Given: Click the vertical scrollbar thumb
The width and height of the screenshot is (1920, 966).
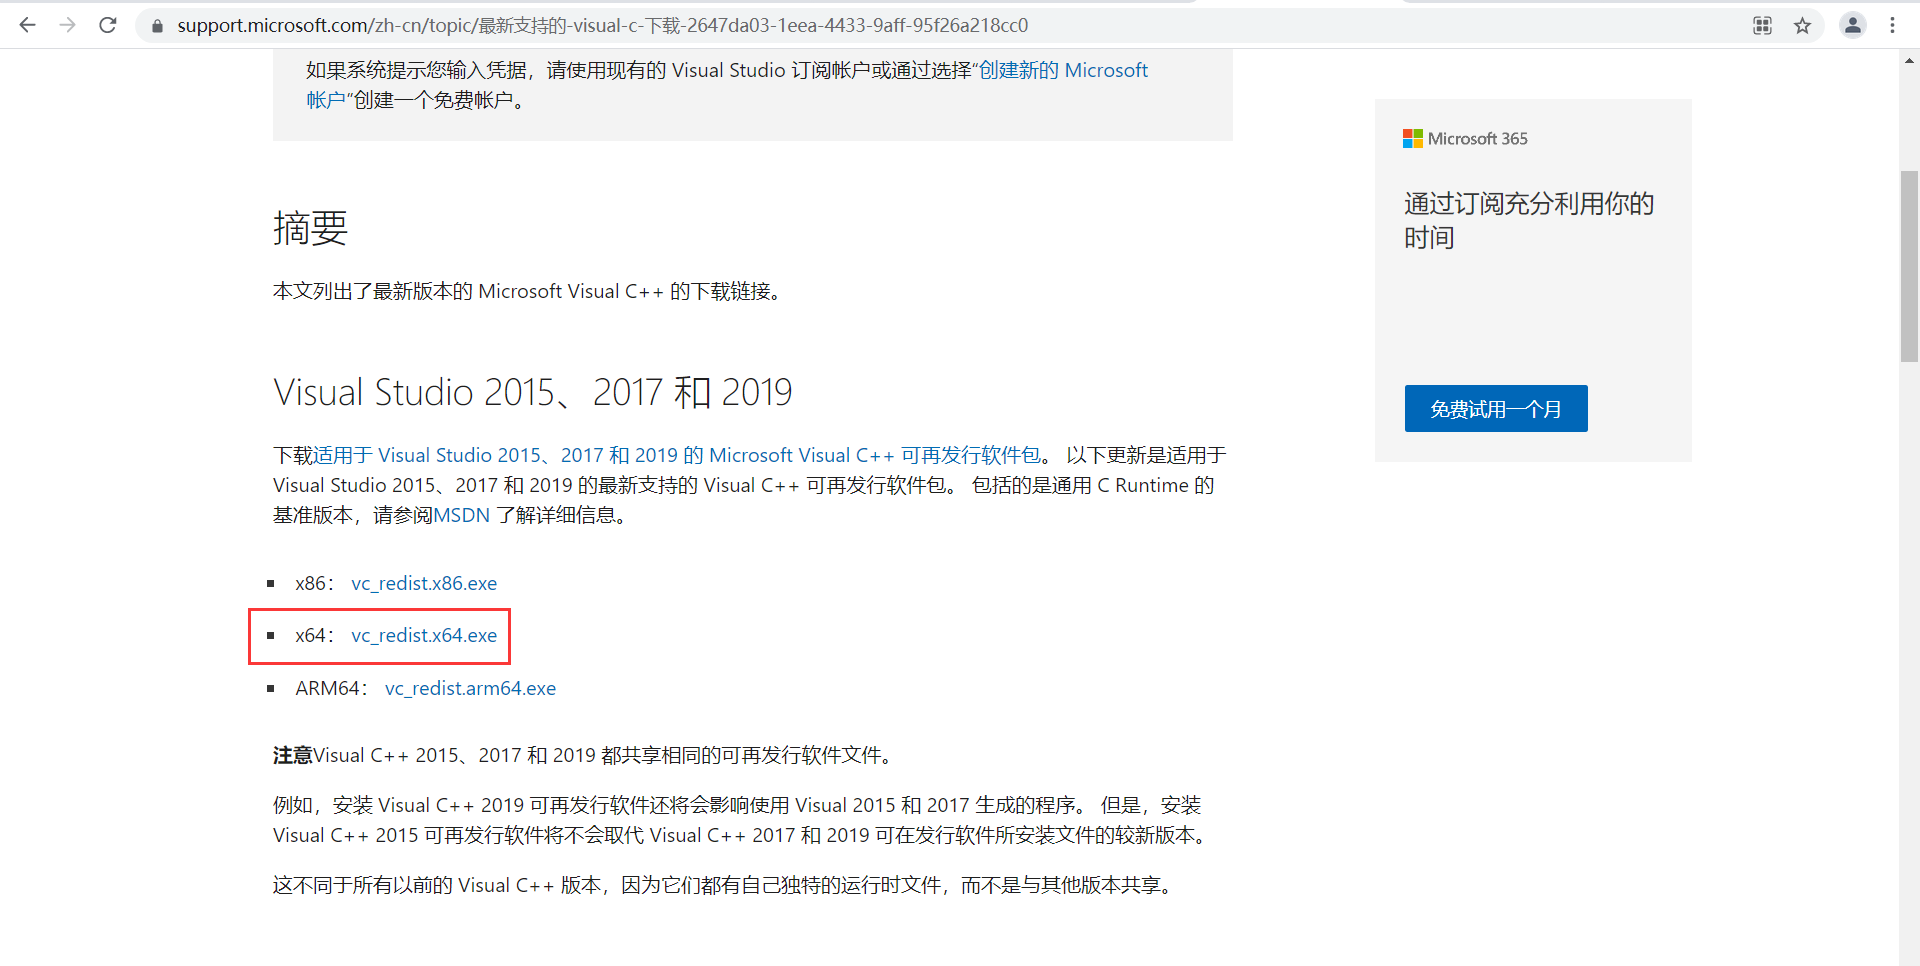Looking at the screenshot, I should 1909,266.
